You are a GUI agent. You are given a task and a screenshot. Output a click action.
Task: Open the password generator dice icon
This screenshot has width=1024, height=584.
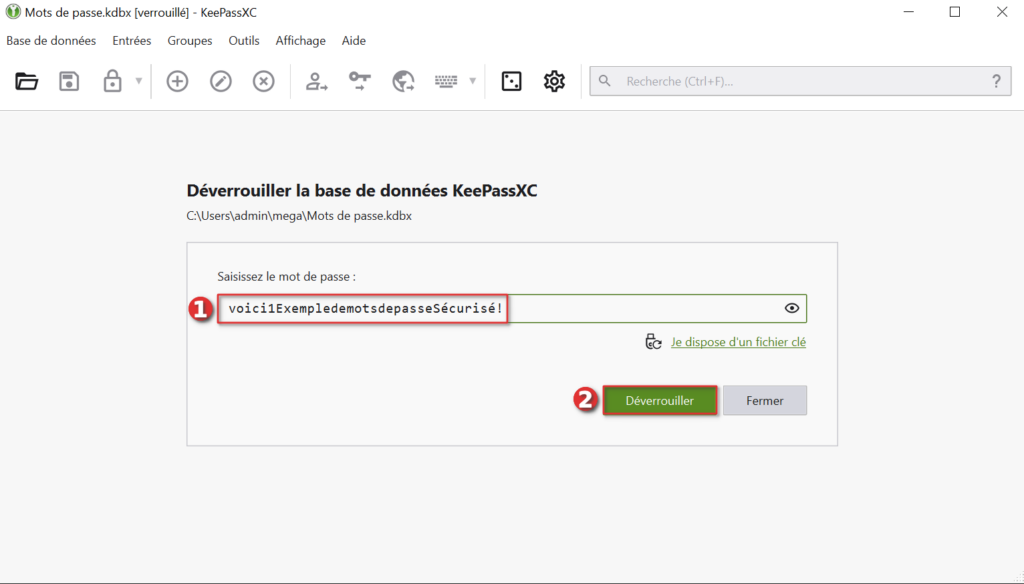click(511, 82)
